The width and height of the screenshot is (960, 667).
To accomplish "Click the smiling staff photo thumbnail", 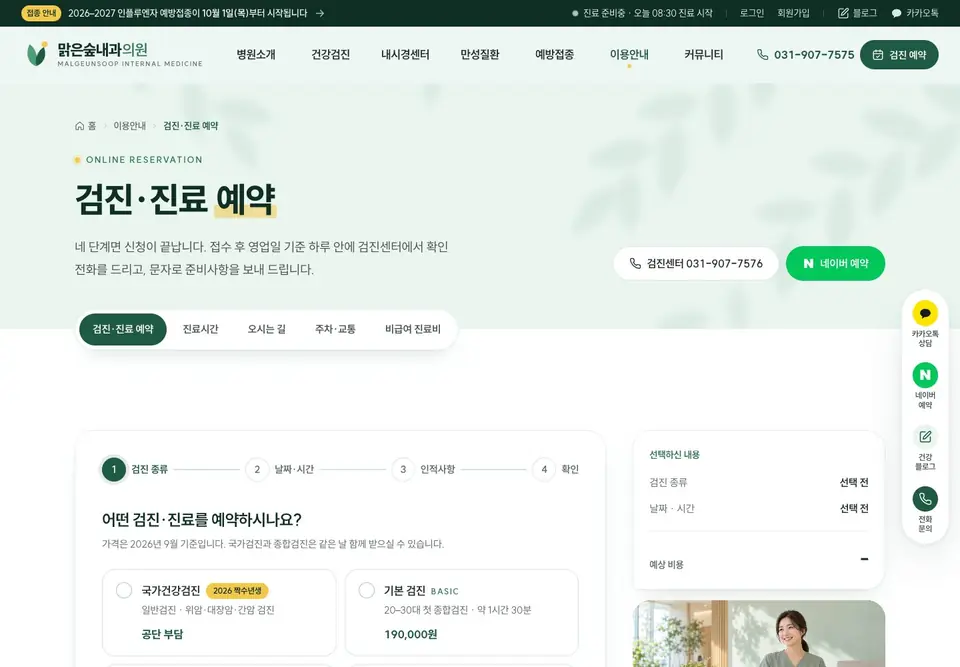I will point(759,633).
